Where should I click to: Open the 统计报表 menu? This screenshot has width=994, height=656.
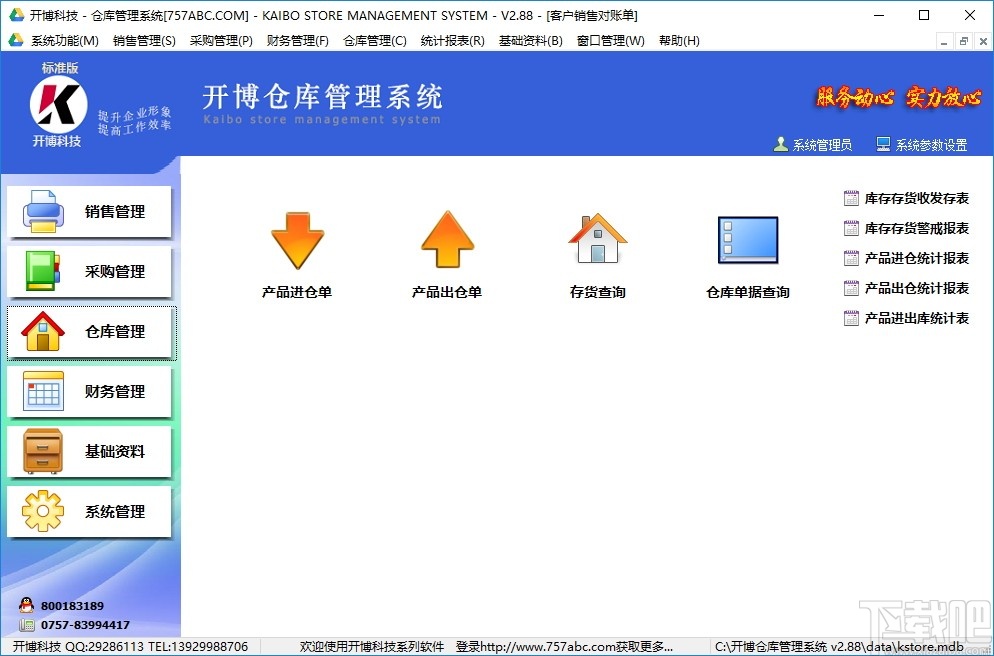tap(452, 40)
